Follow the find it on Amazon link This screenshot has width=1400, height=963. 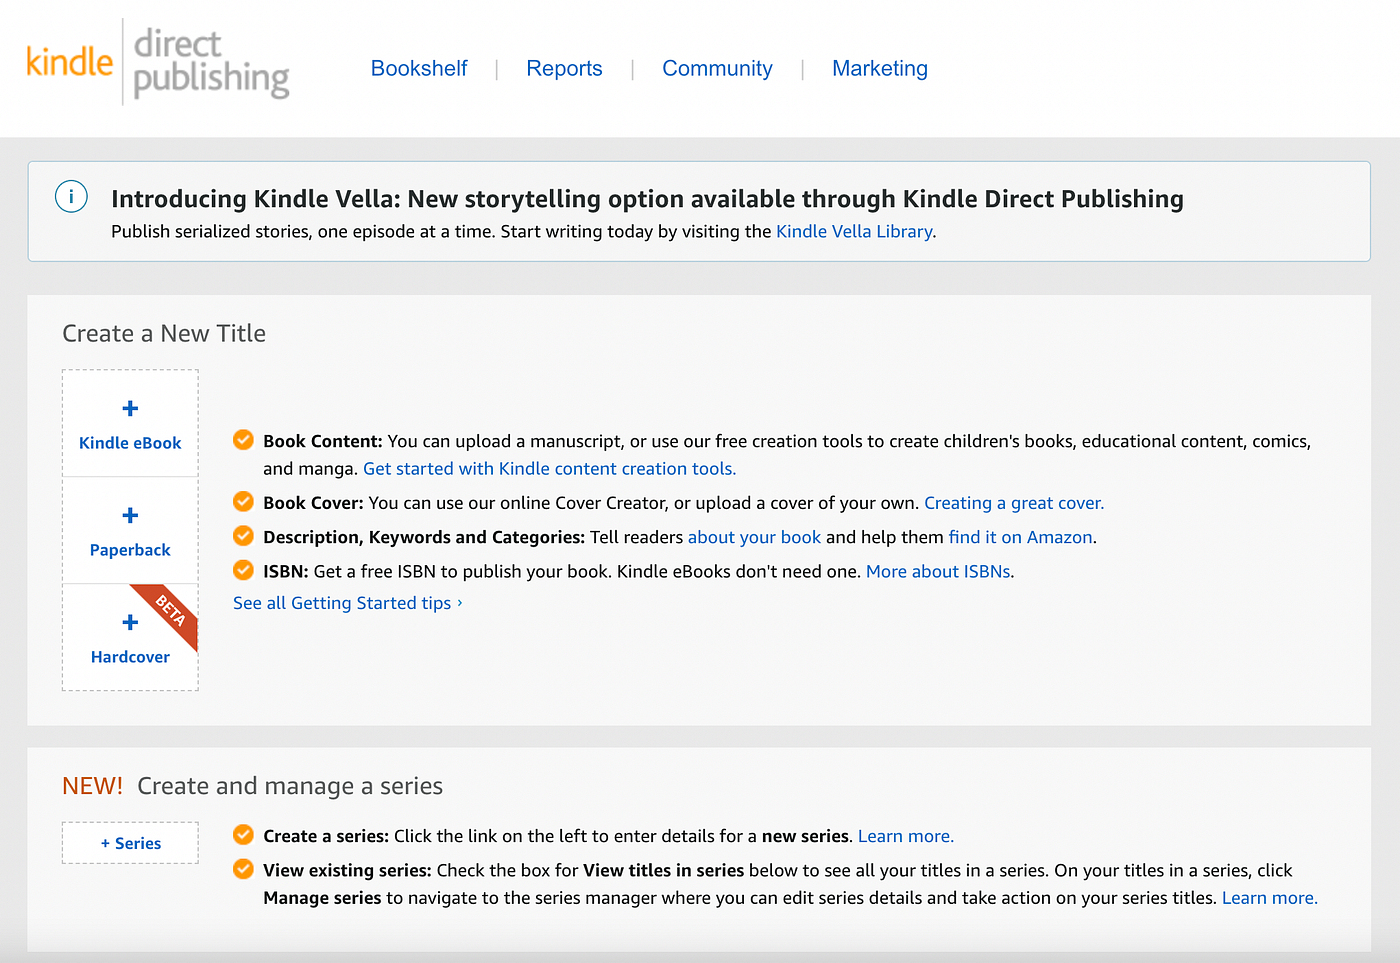click(x=1020, y=537)
